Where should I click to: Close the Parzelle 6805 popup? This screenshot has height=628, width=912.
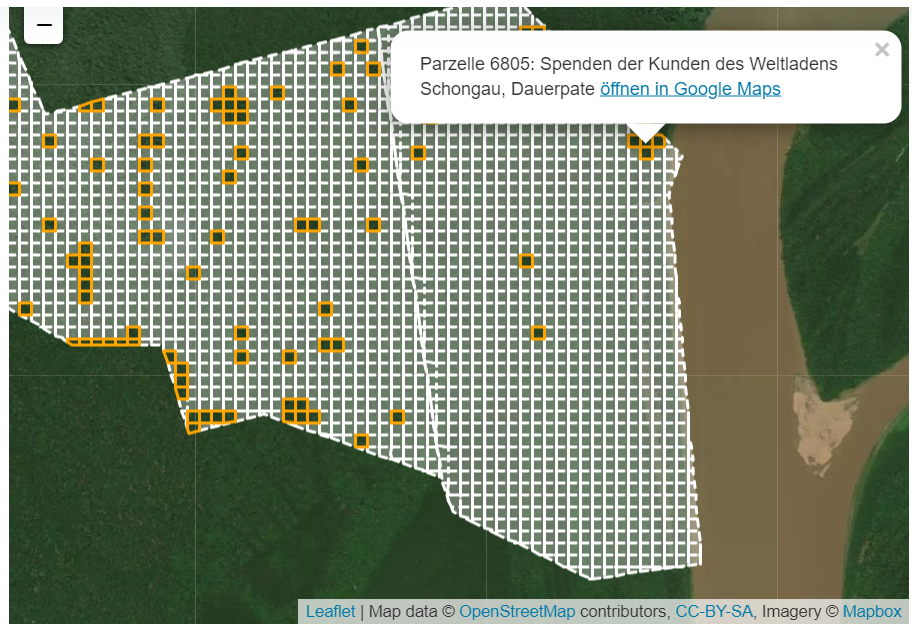click(x=881, y=50)
